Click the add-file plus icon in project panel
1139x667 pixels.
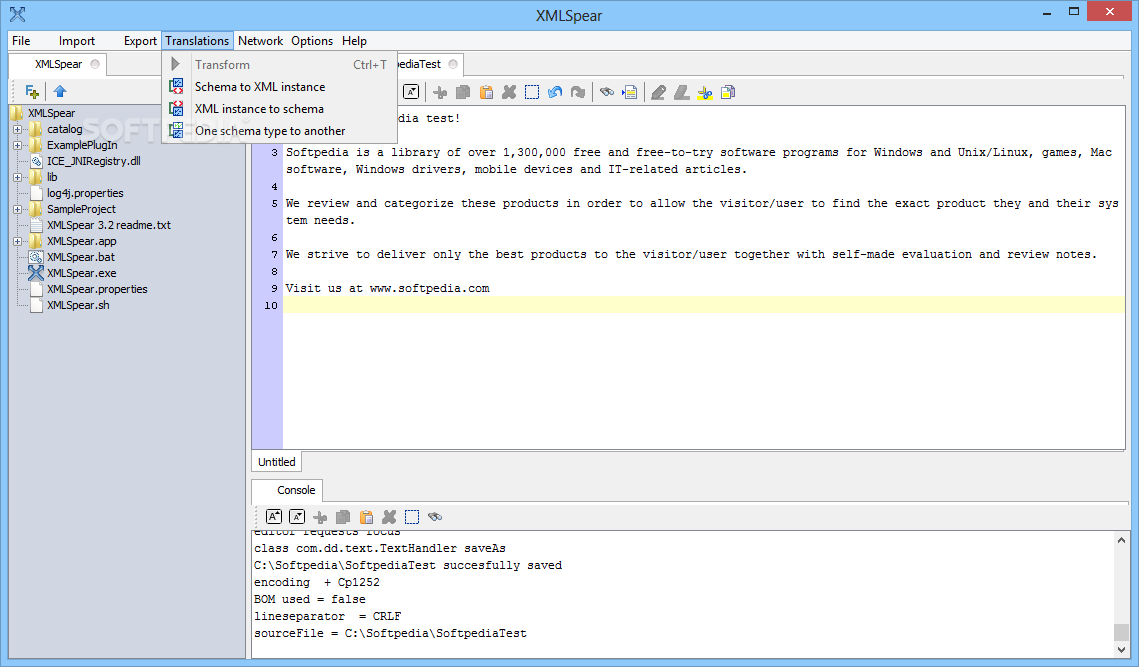[32, 92]
